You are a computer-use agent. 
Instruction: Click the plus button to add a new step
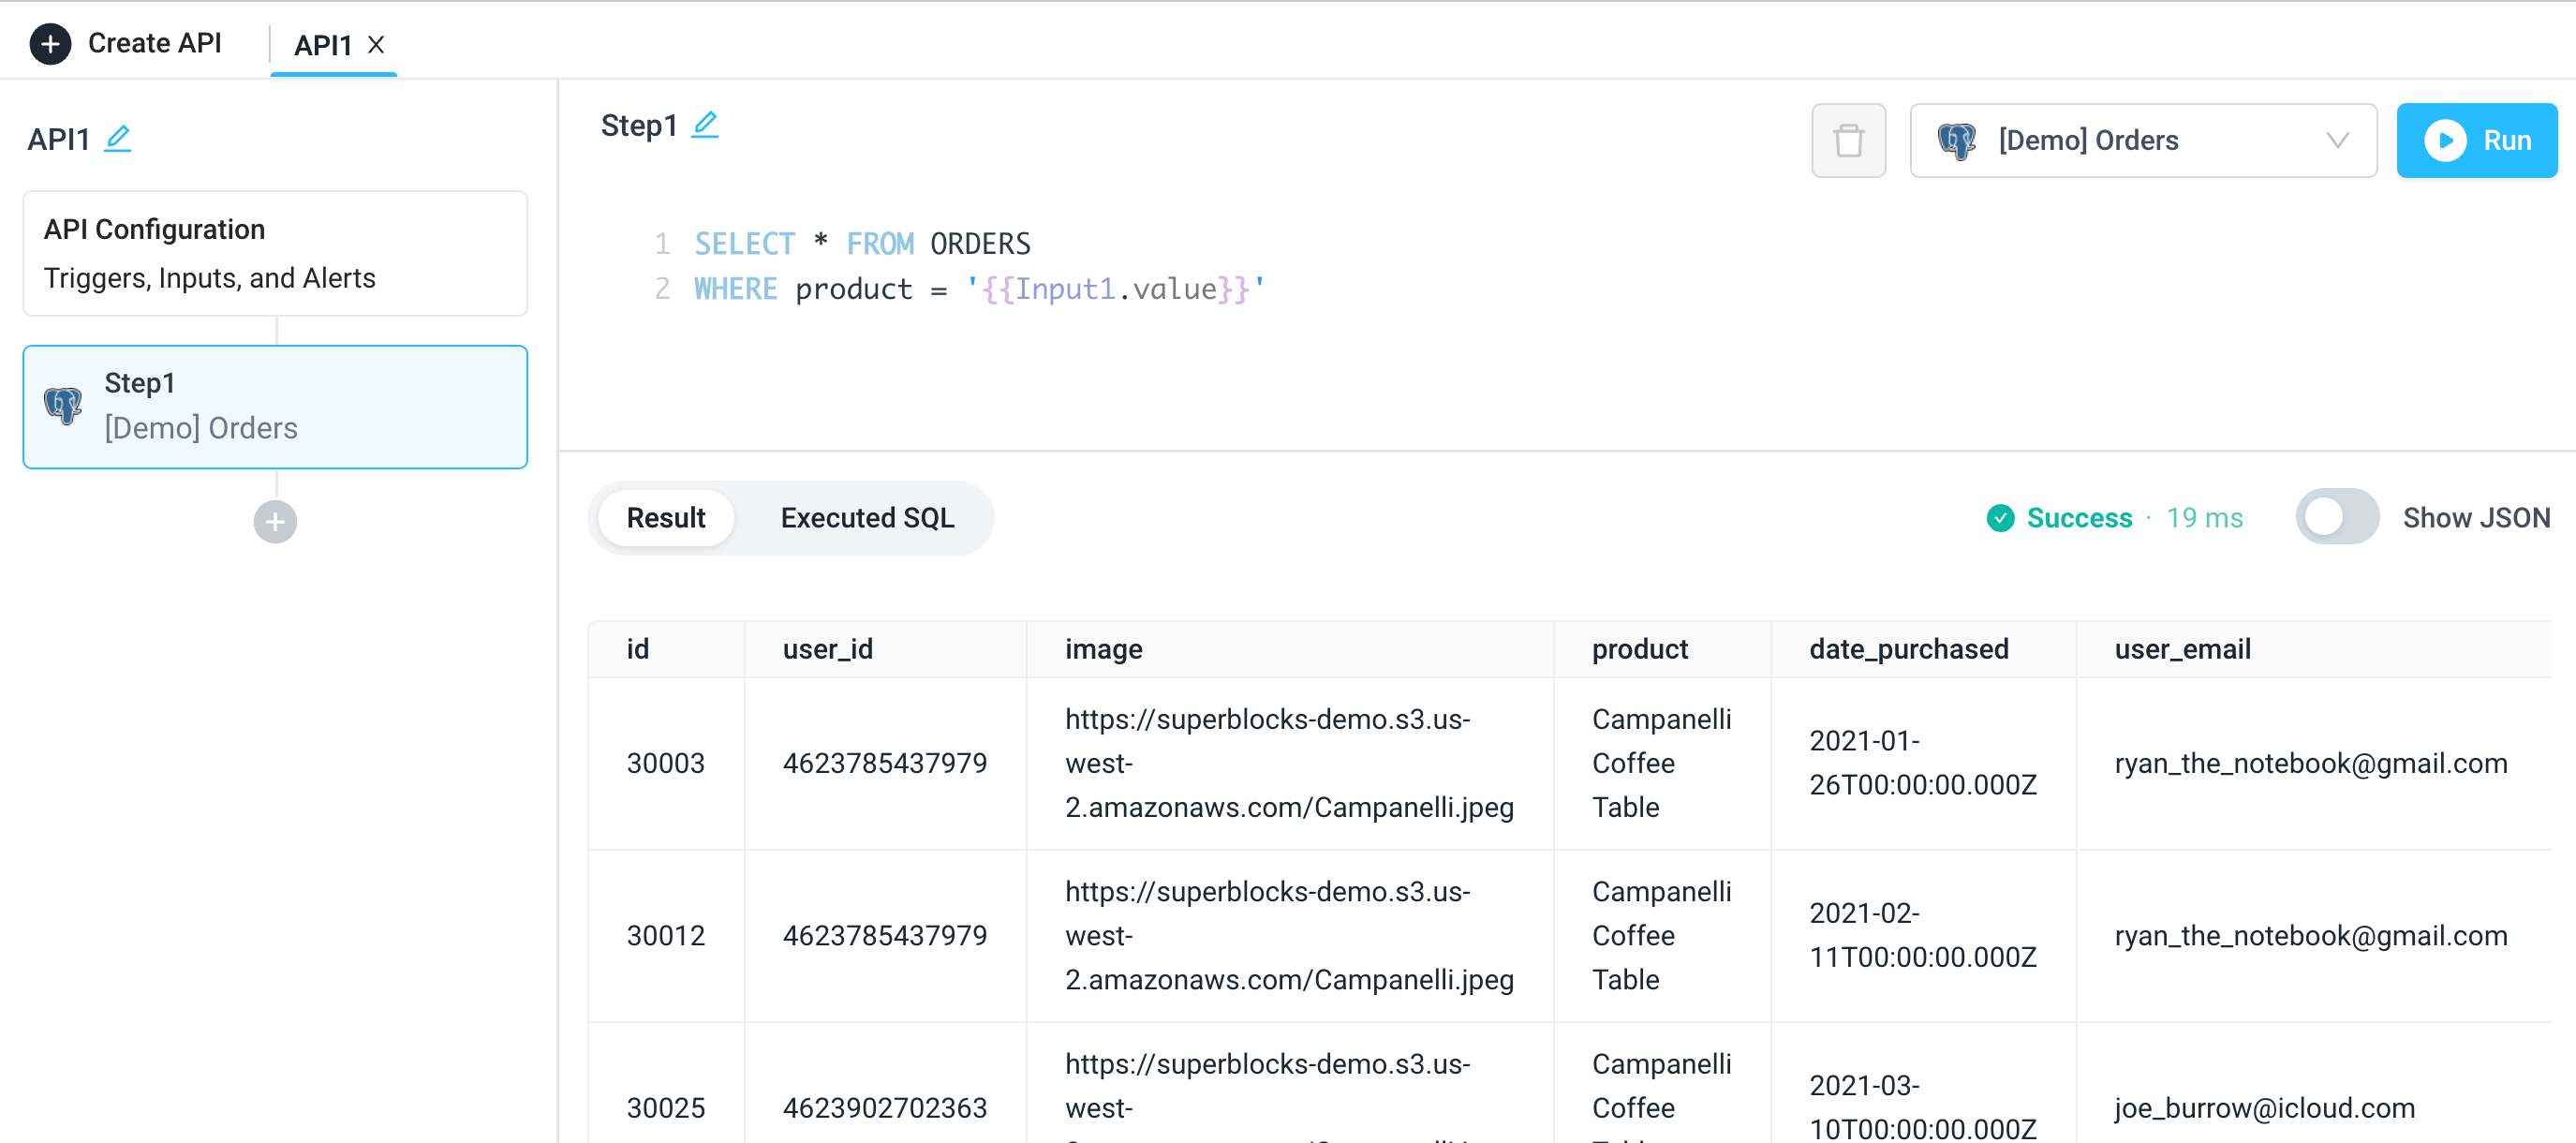click(x=274, y=521)
